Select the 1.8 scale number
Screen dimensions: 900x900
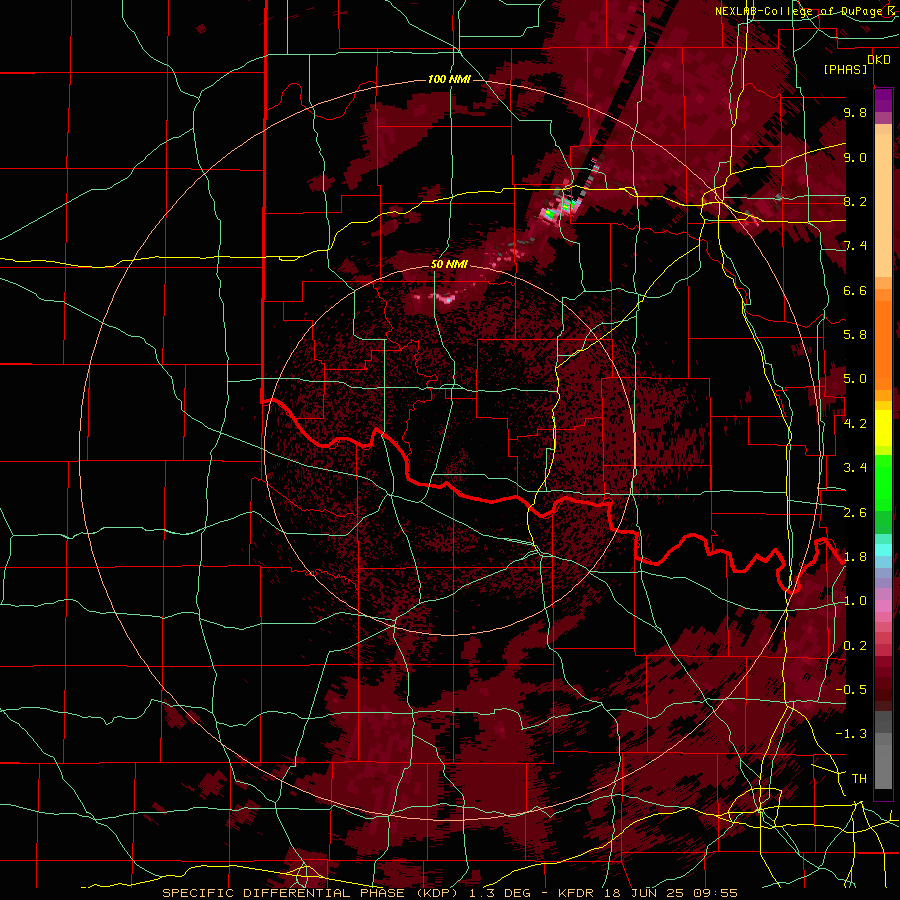point(855,557)
